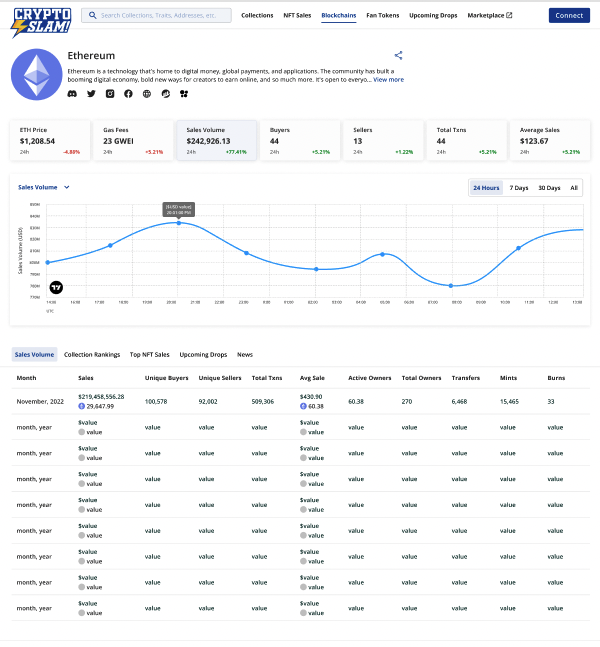The width and height of the screenshot is (600, 647).
Task: Click the Sales column header
Action: pos(86,378)
